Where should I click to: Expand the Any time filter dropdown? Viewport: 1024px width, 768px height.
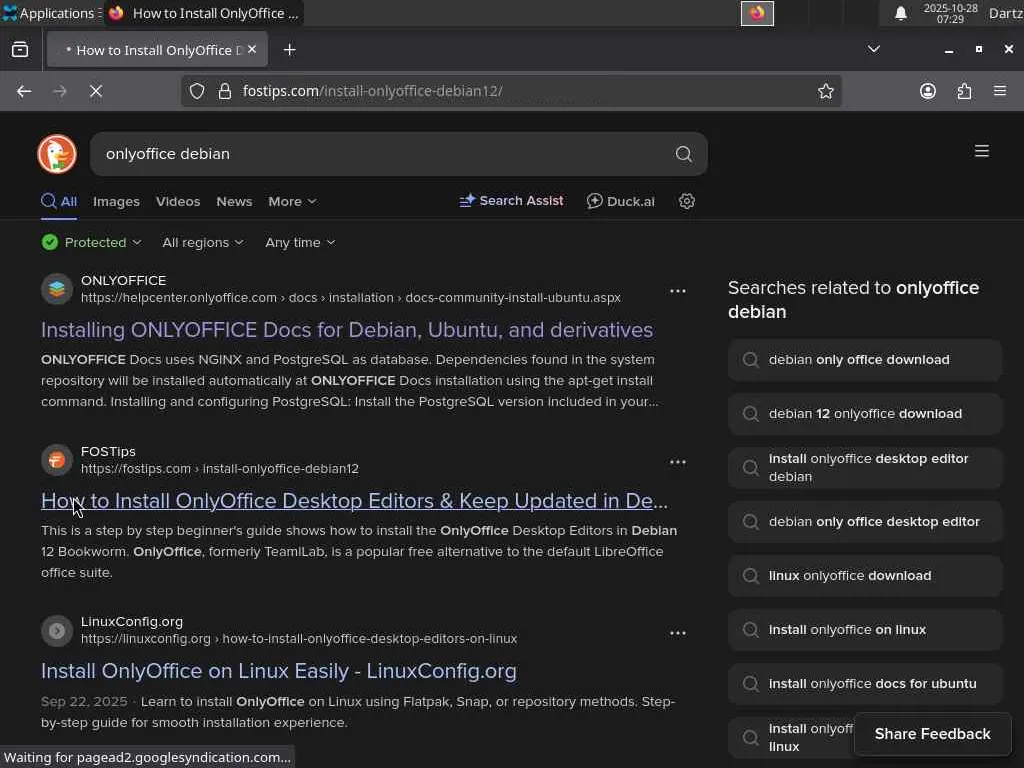click(300, 242)
